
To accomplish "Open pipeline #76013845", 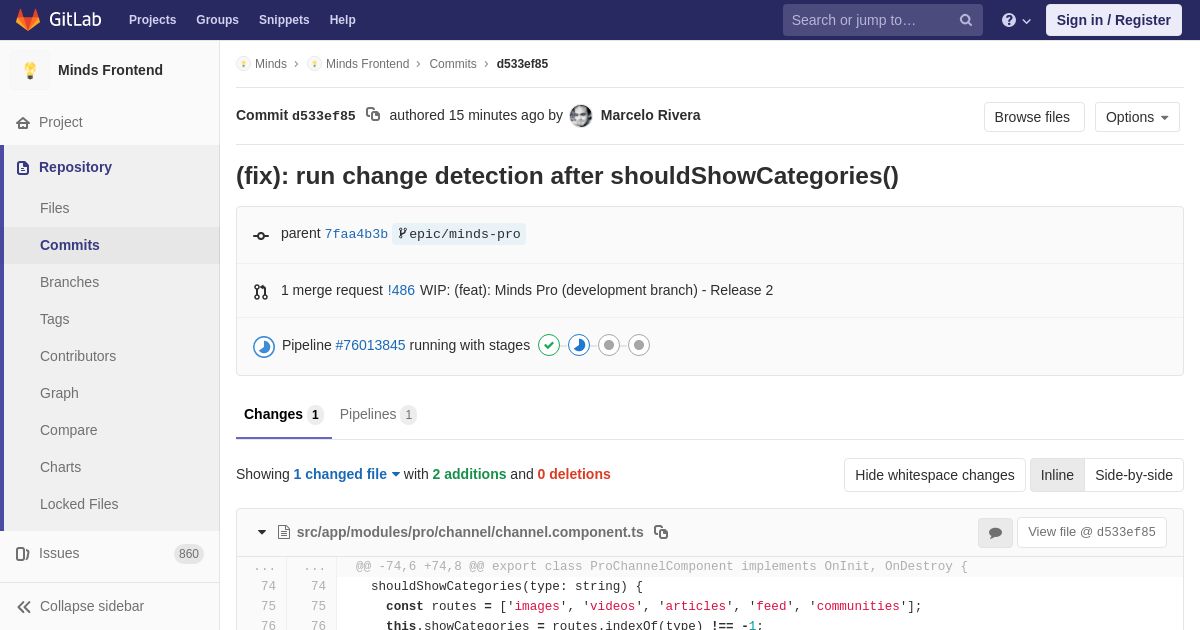I will click(x=371, y=345).
